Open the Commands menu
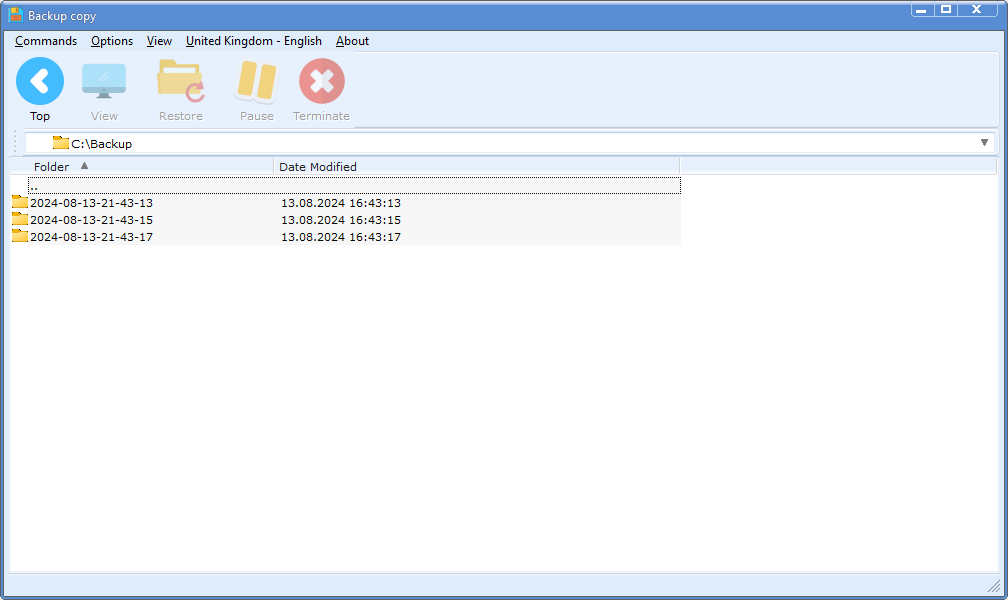The width and height of the screenshot is (1008, 600). [x=46, y=41]
